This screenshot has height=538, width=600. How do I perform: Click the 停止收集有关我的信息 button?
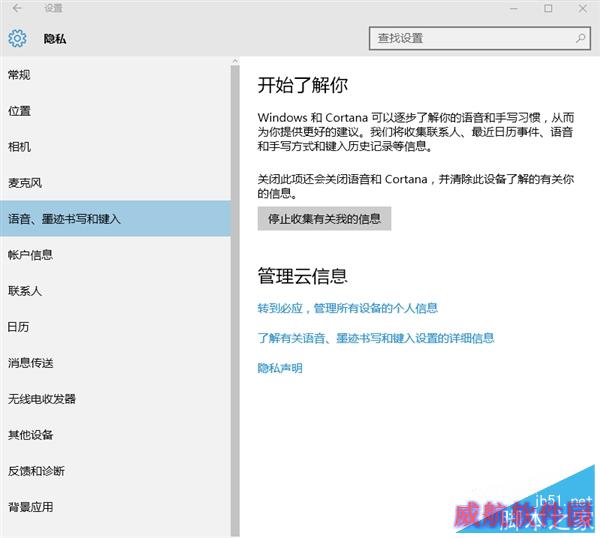point(324,219)
